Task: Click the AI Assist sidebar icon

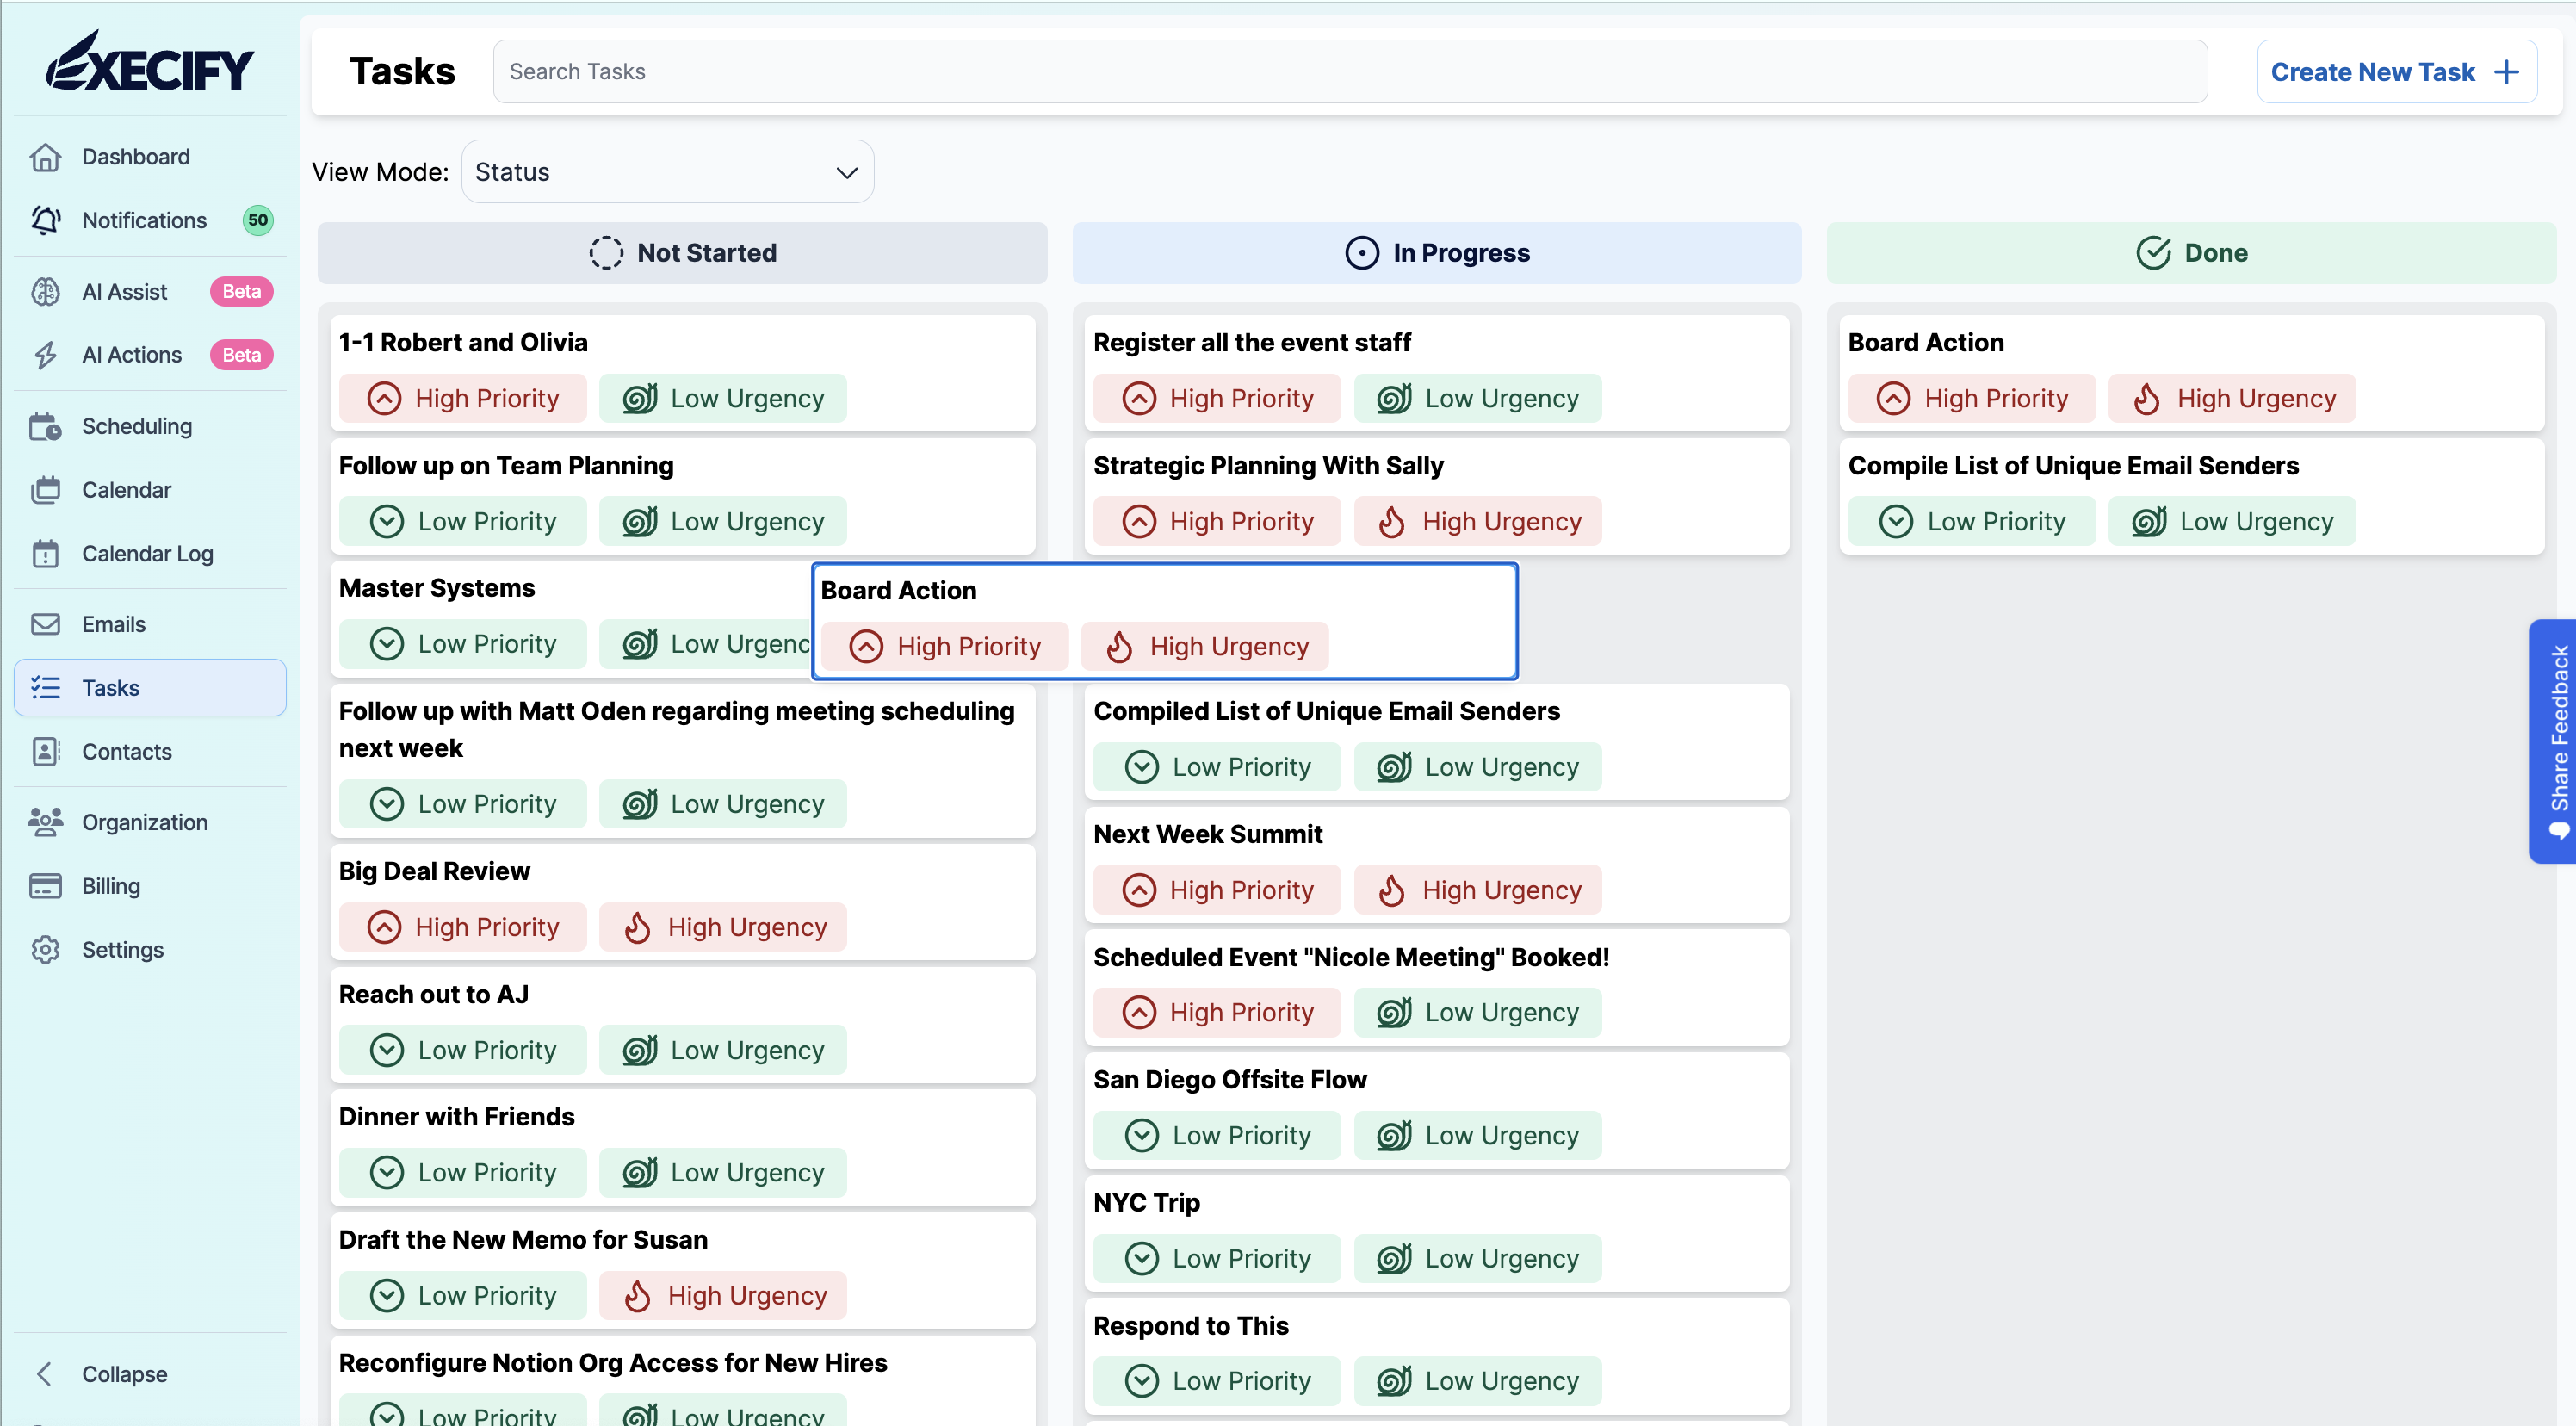Action: (x=46, y=292)
